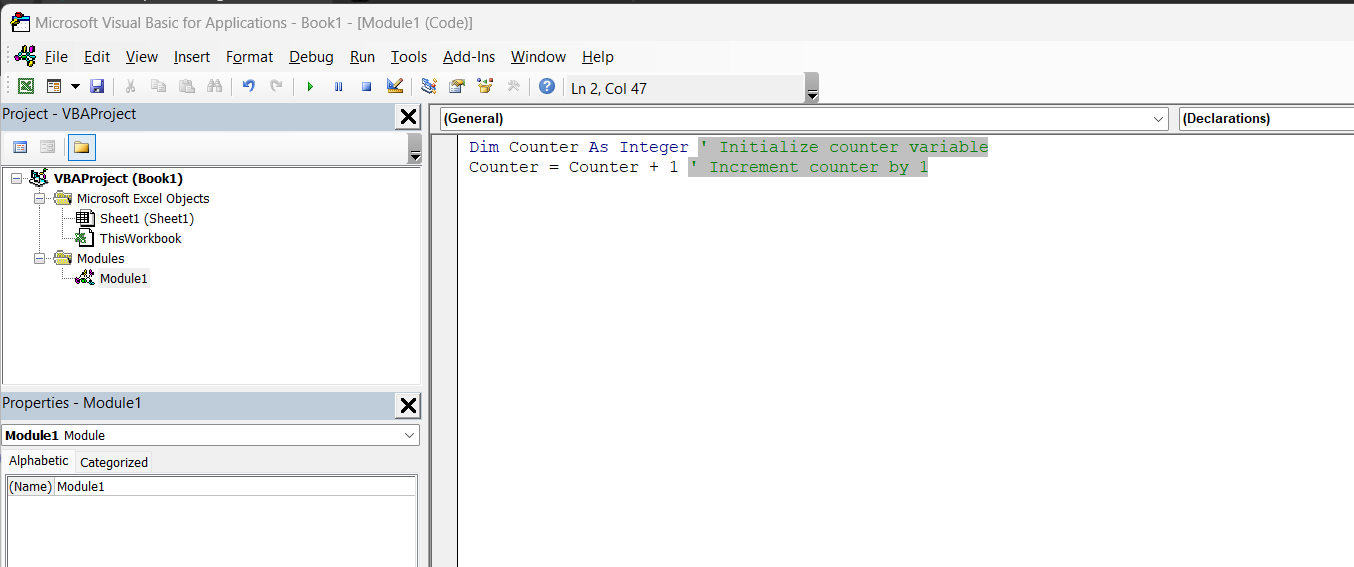Click the (Name) property label cell

coord(30,486)
